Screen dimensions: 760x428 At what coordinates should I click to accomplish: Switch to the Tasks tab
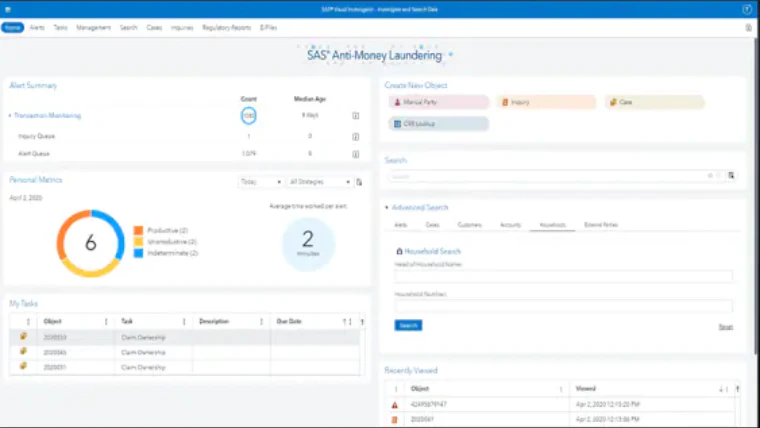pos(61,28)
